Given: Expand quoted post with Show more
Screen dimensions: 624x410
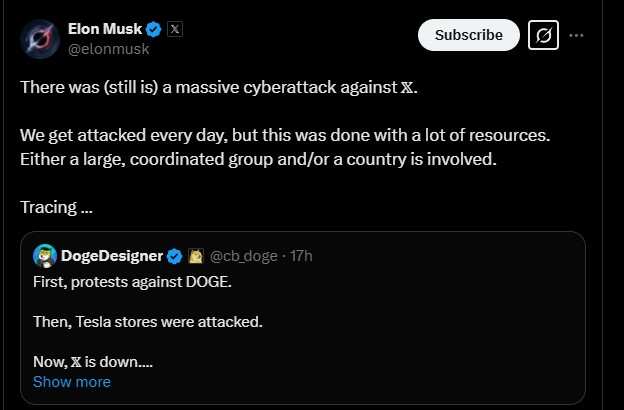Looking at the screenshot, I should tap(72, 382).
